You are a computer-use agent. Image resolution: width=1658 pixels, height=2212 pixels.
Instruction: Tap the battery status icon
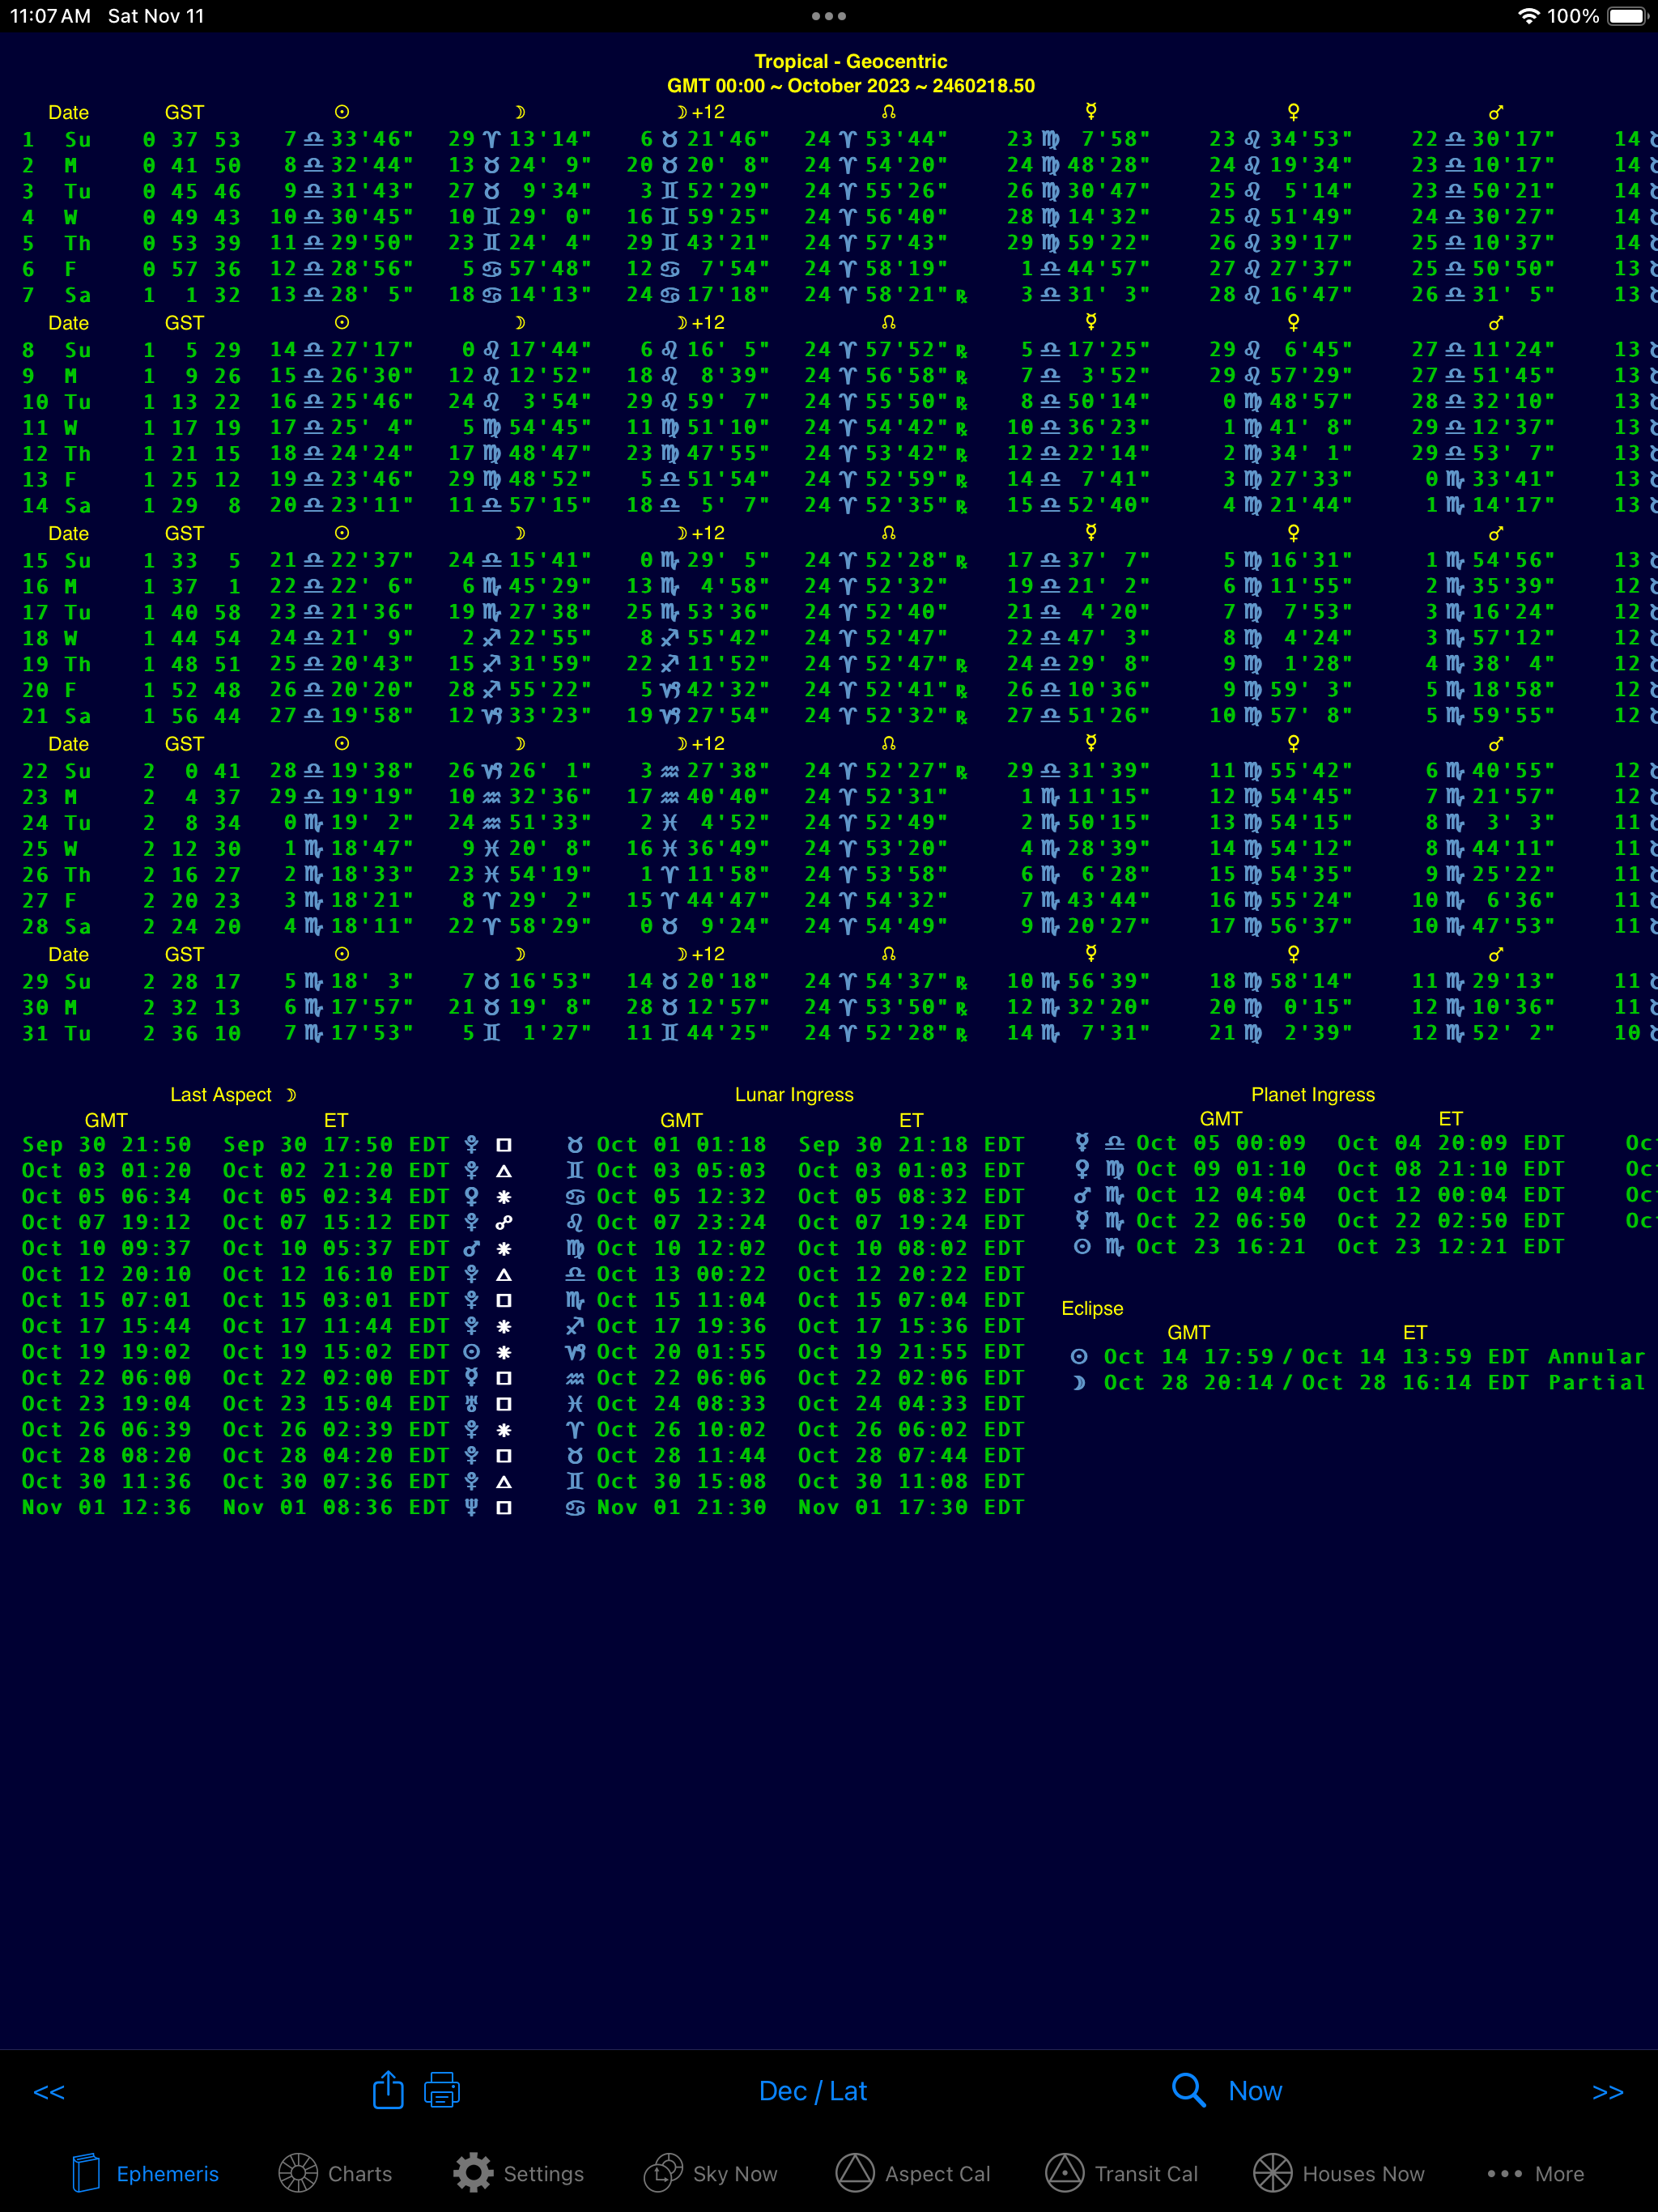point(1627,16)
